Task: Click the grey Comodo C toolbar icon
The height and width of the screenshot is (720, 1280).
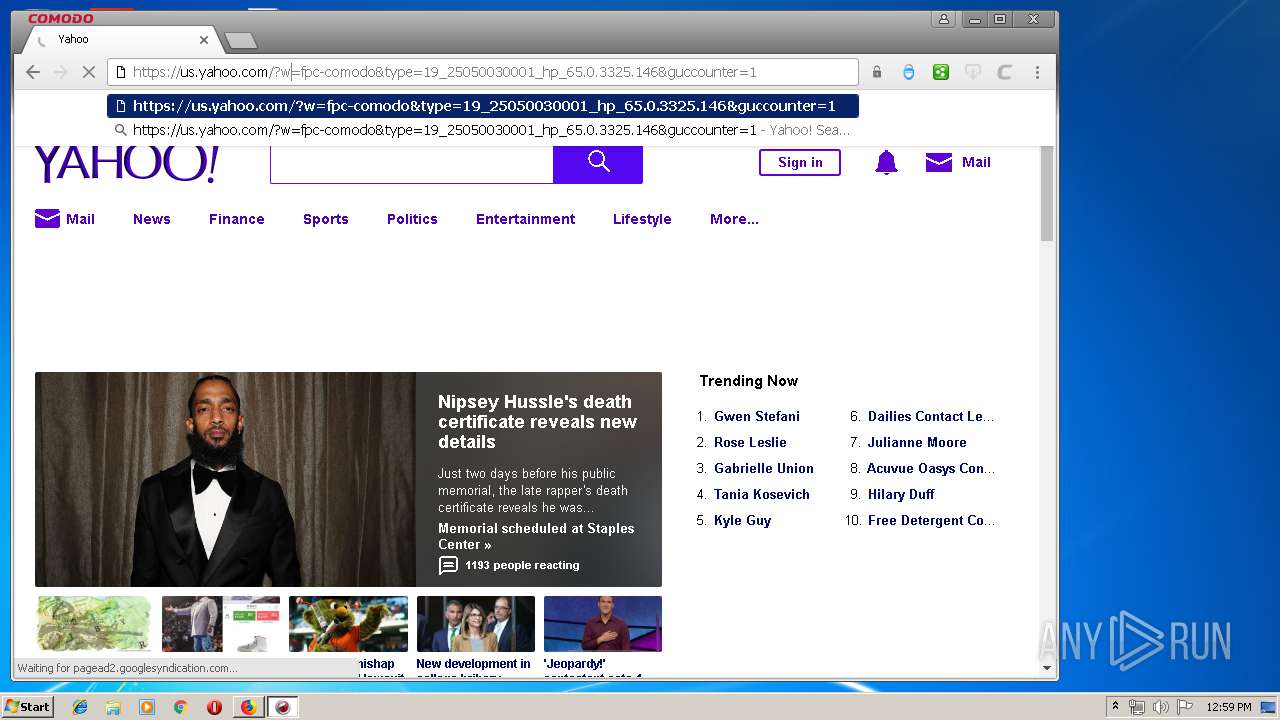Action: pyautogui.click(x=1005, y=72)
